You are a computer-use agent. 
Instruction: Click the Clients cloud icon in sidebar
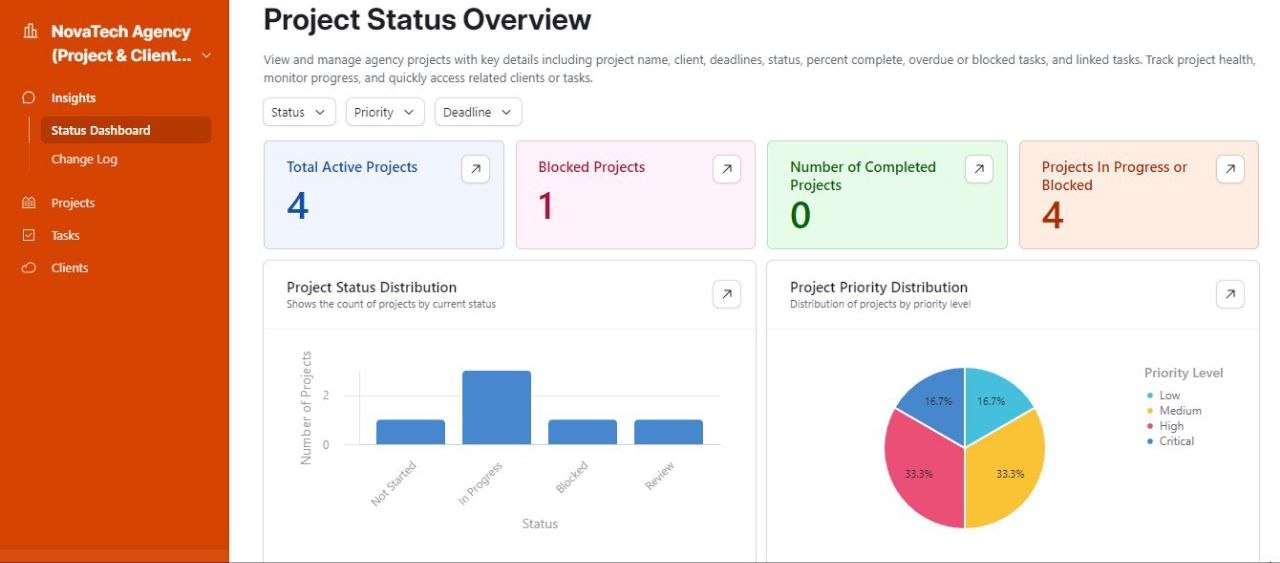pyautogui.click(x=29, y=268)
